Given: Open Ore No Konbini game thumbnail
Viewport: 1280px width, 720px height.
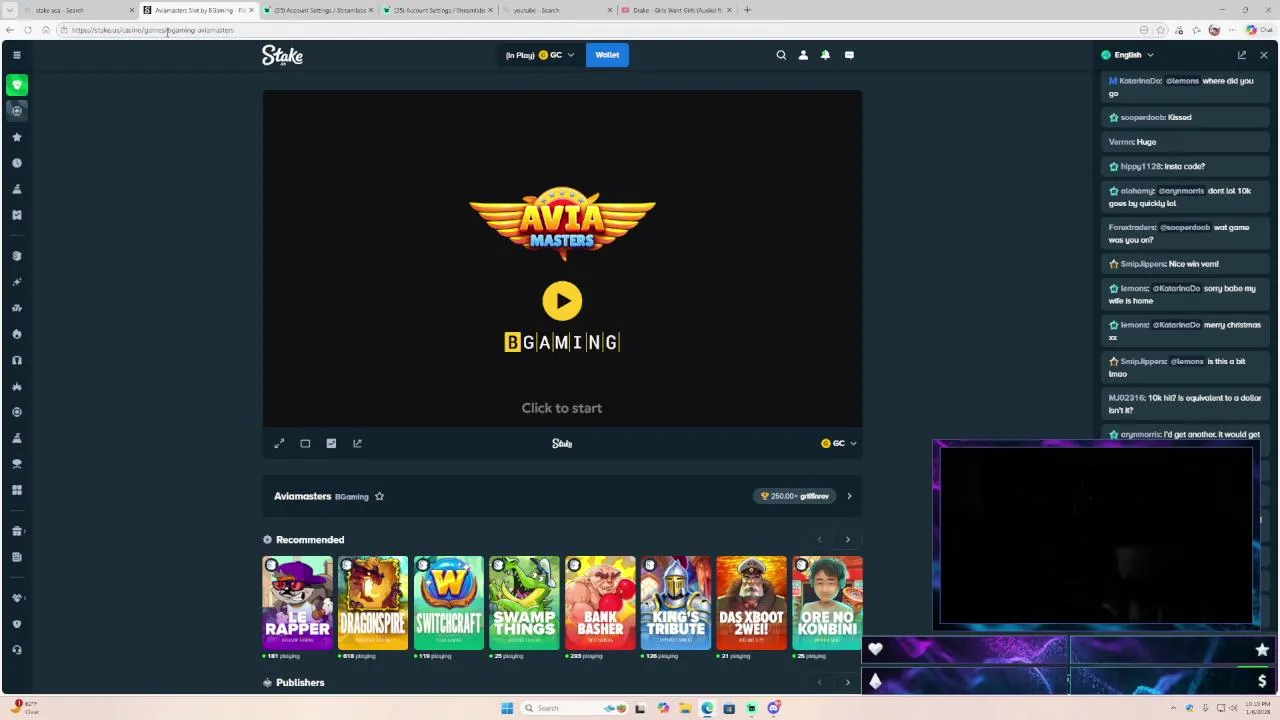Looking at the screenshot, I should point(827,603).
